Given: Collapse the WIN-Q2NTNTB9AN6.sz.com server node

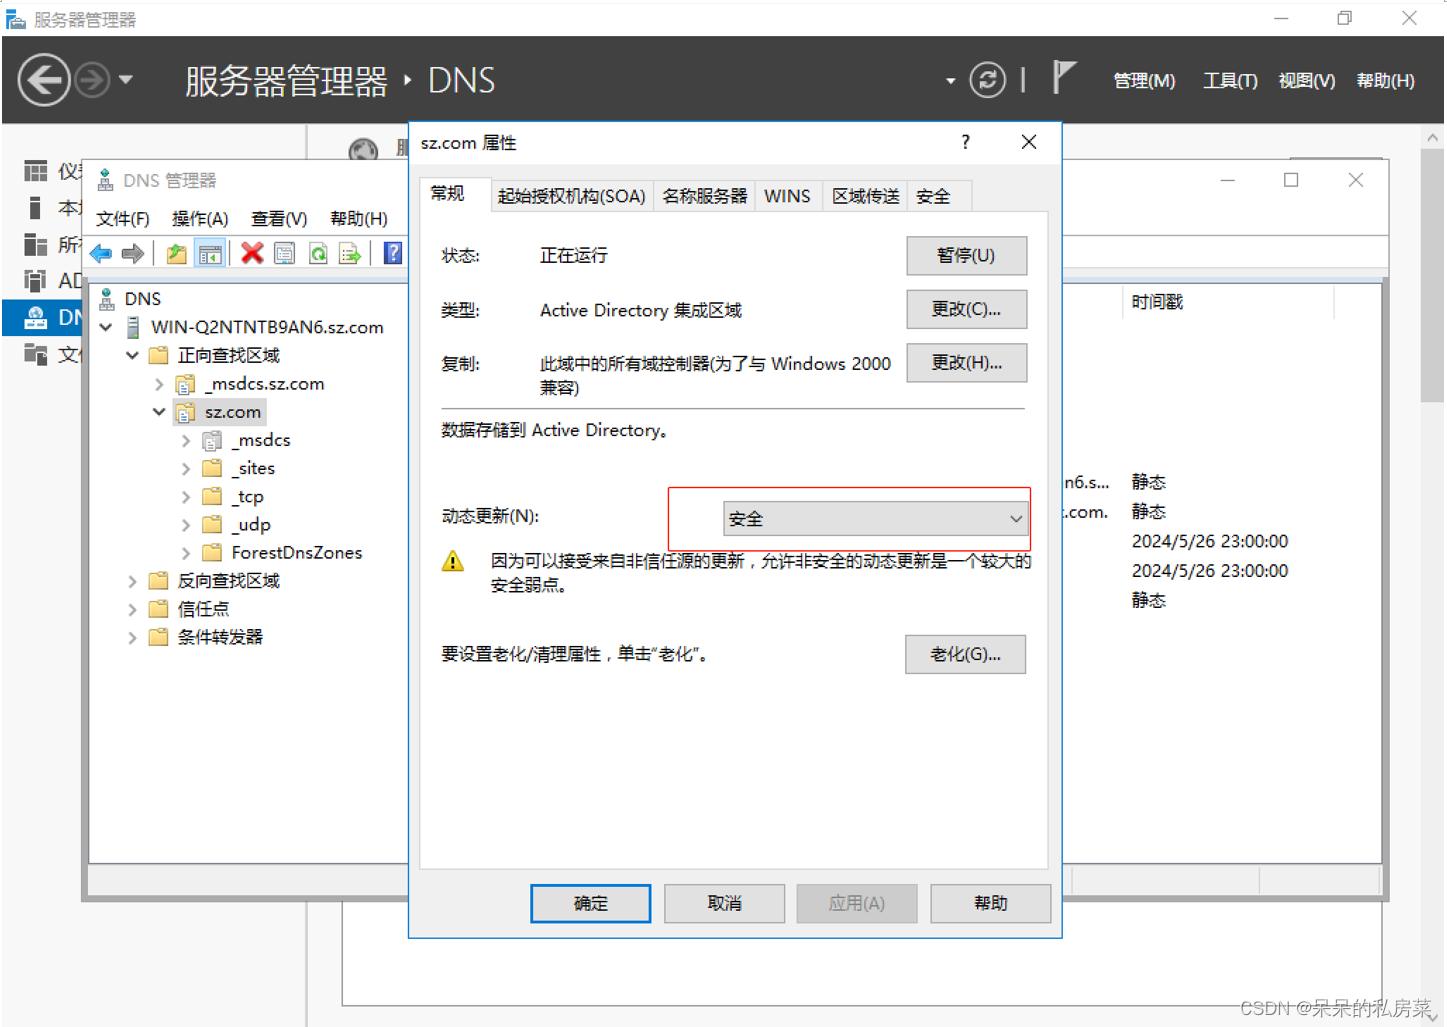Looking at the screenshot, I should (106, 327).
